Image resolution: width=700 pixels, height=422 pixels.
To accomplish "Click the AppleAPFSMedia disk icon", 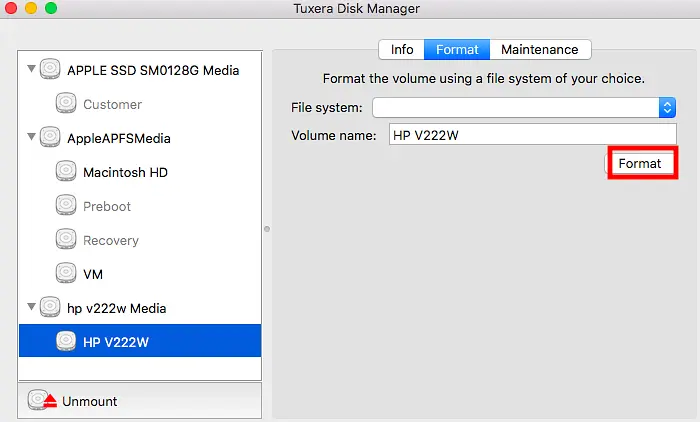I will coord(50,138).
